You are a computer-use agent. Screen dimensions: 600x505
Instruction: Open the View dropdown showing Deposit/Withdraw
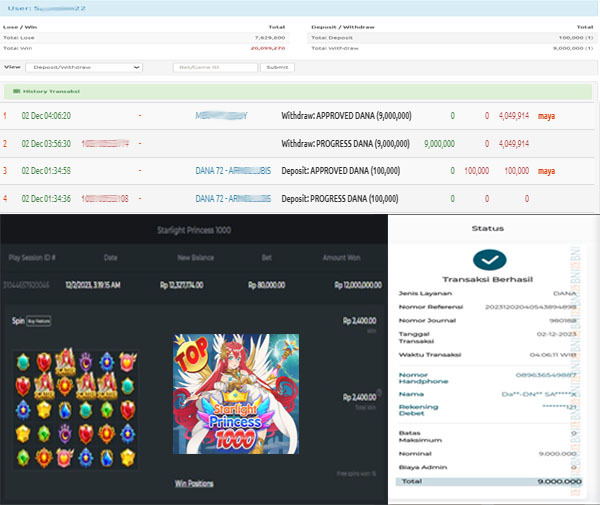click(x=84, y=68)
